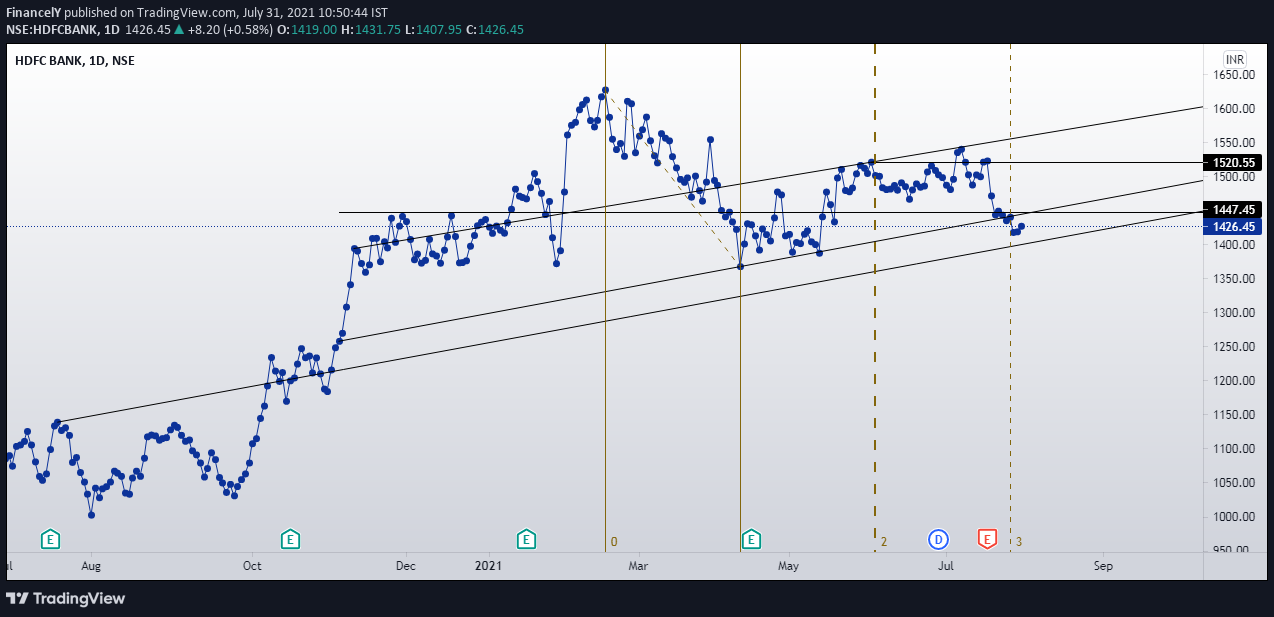This screenshot has width=1274, height=617.
Task: Click the Dec label on the time axis
Action: click(x=406, y=566)
